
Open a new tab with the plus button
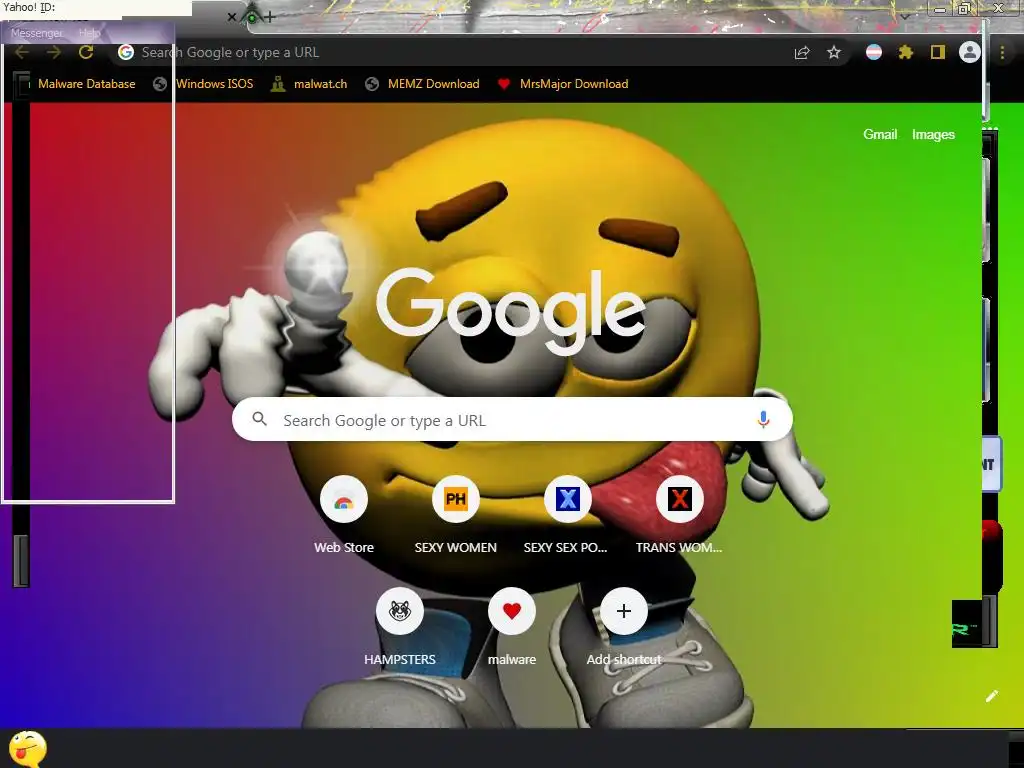tap(270, 17)
